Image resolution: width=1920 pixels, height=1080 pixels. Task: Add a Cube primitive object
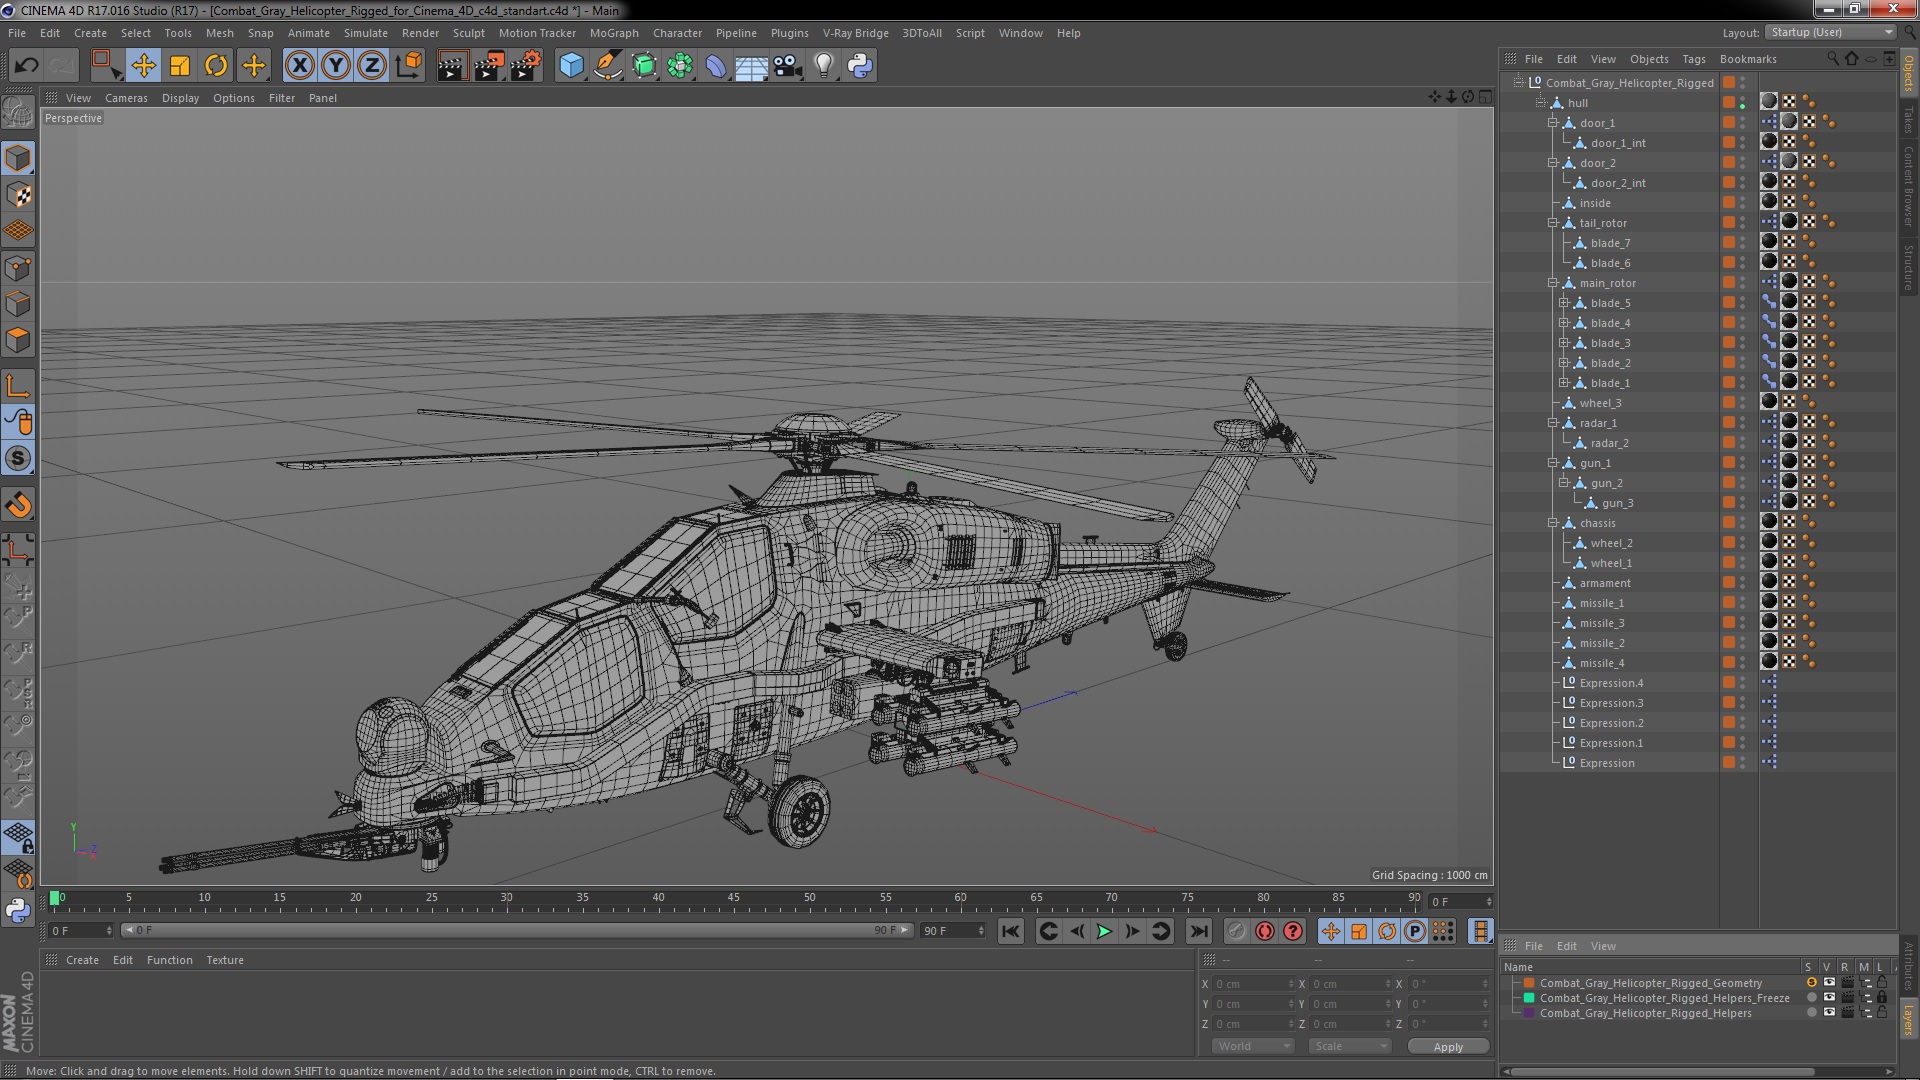coord(571,66)
